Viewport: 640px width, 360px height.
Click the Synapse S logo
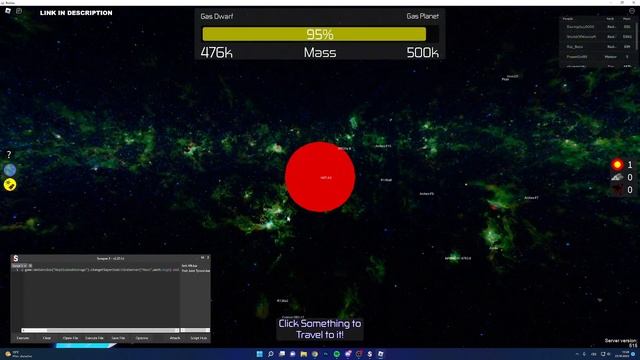(x=16, y=258)
